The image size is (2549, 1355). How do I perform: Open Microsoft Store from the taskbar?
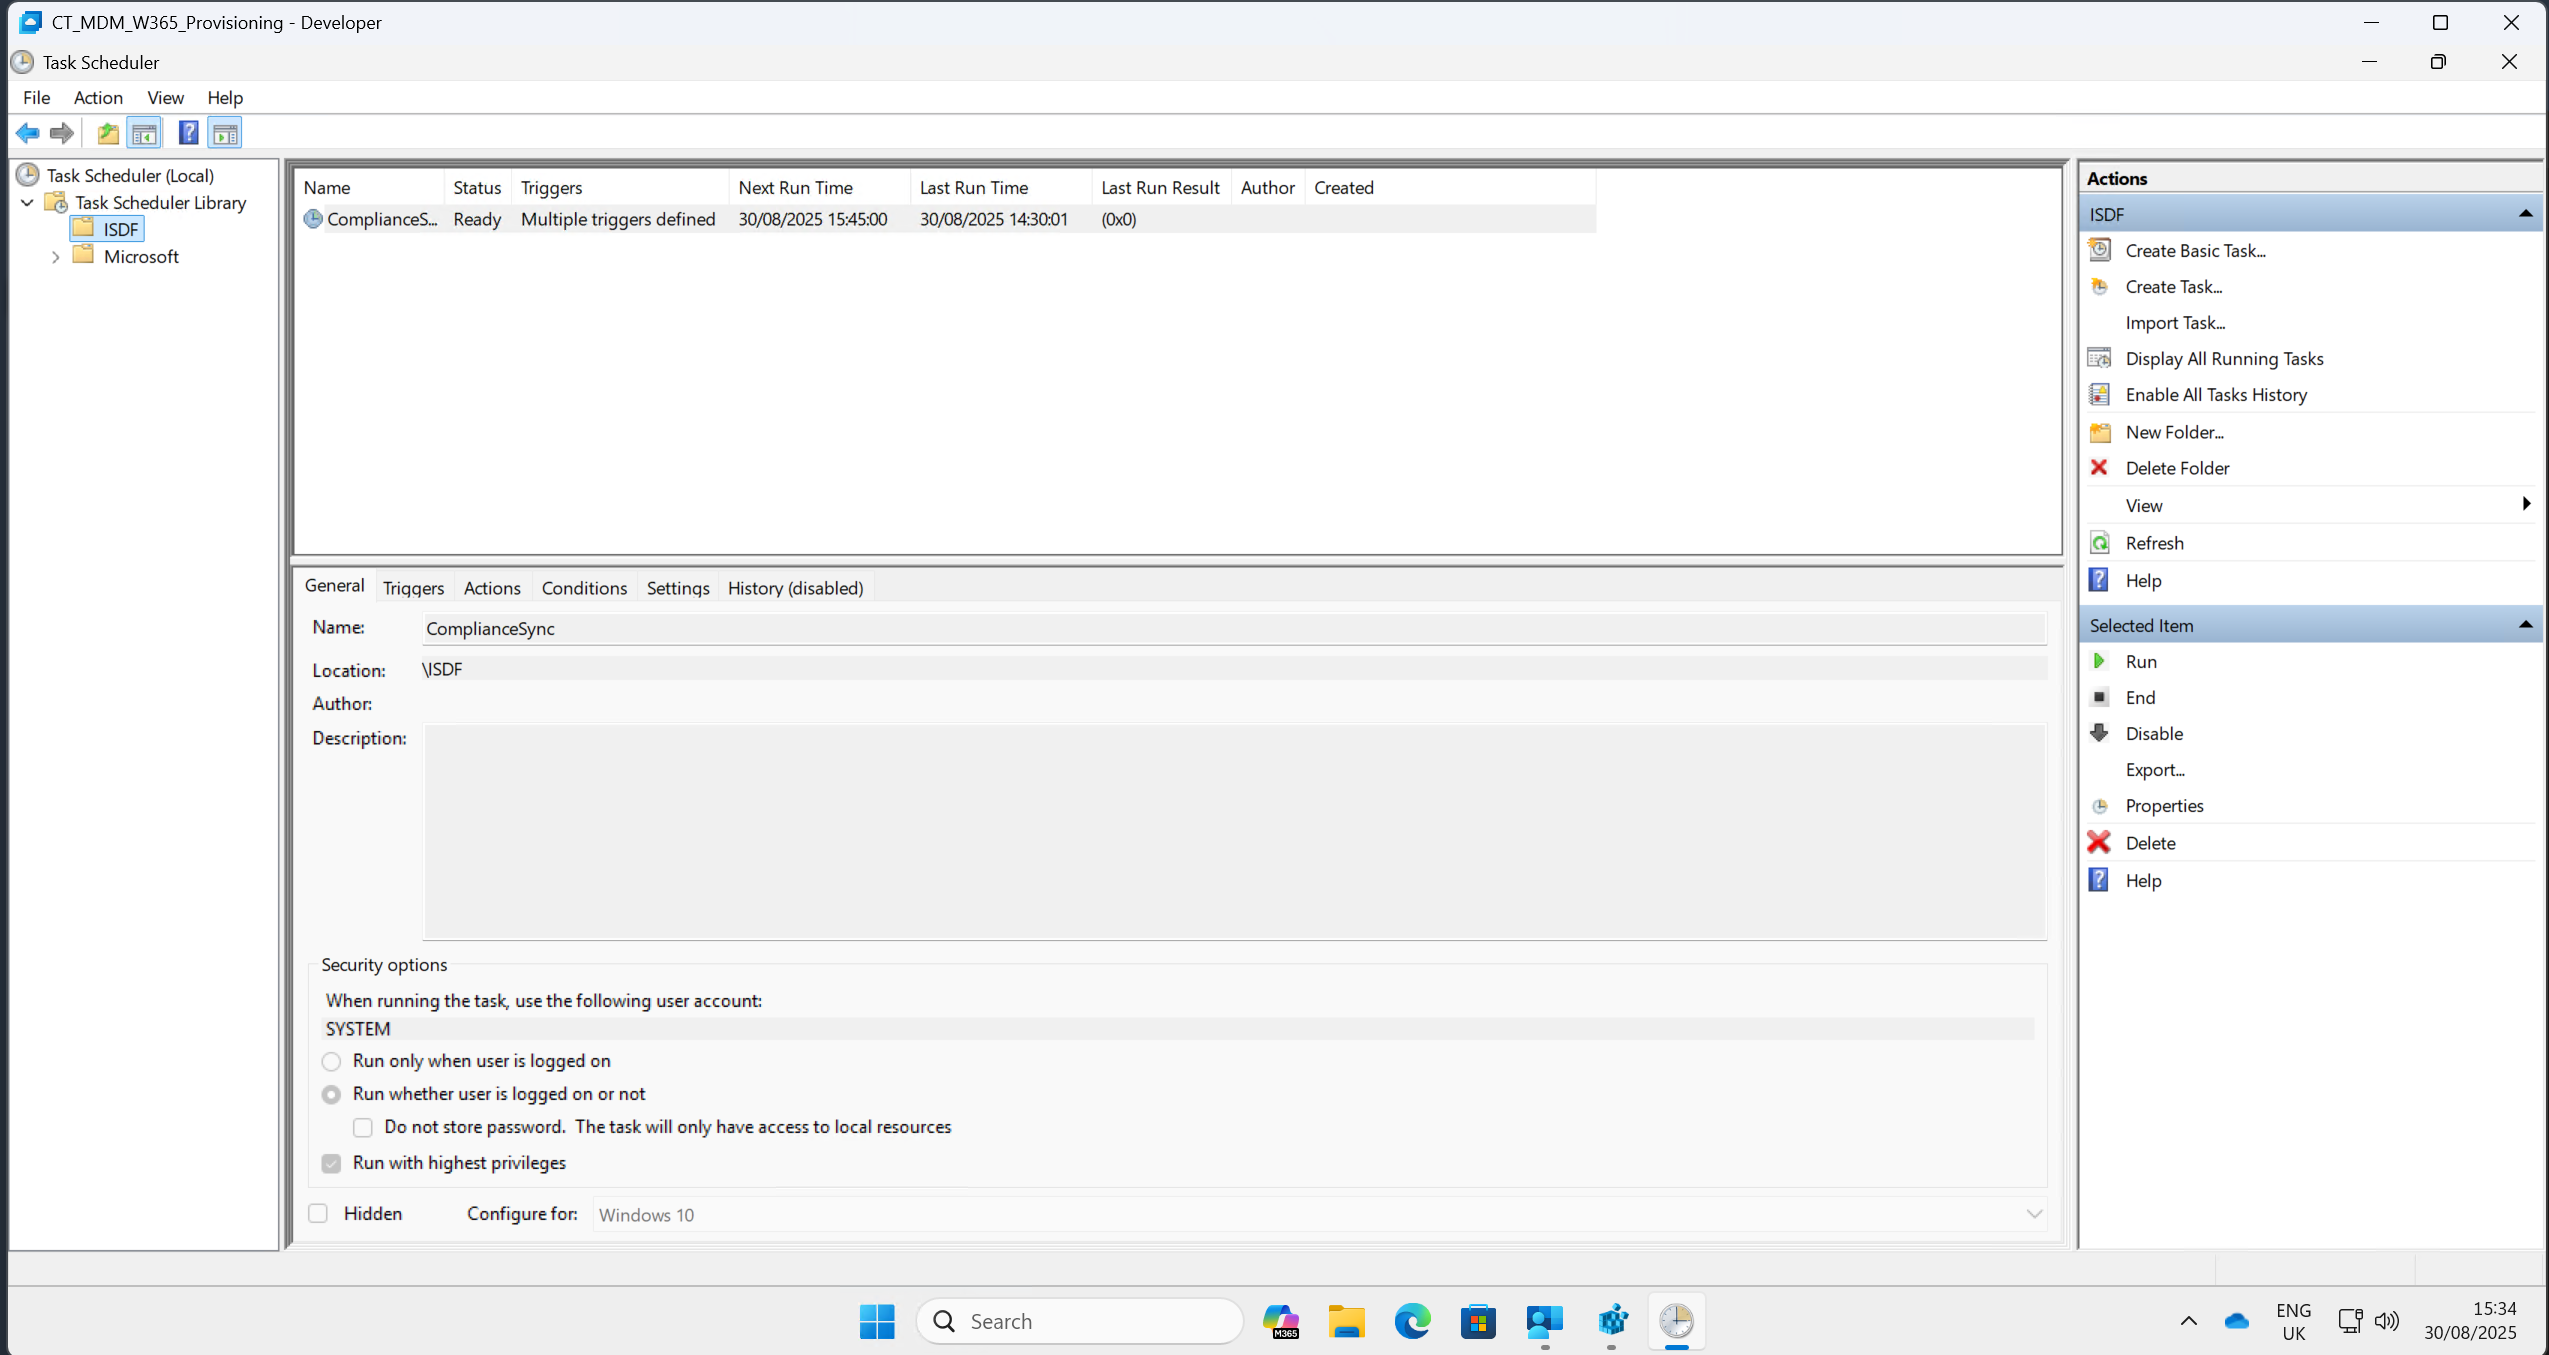pyautogui.click(x=1478, y=1321)
